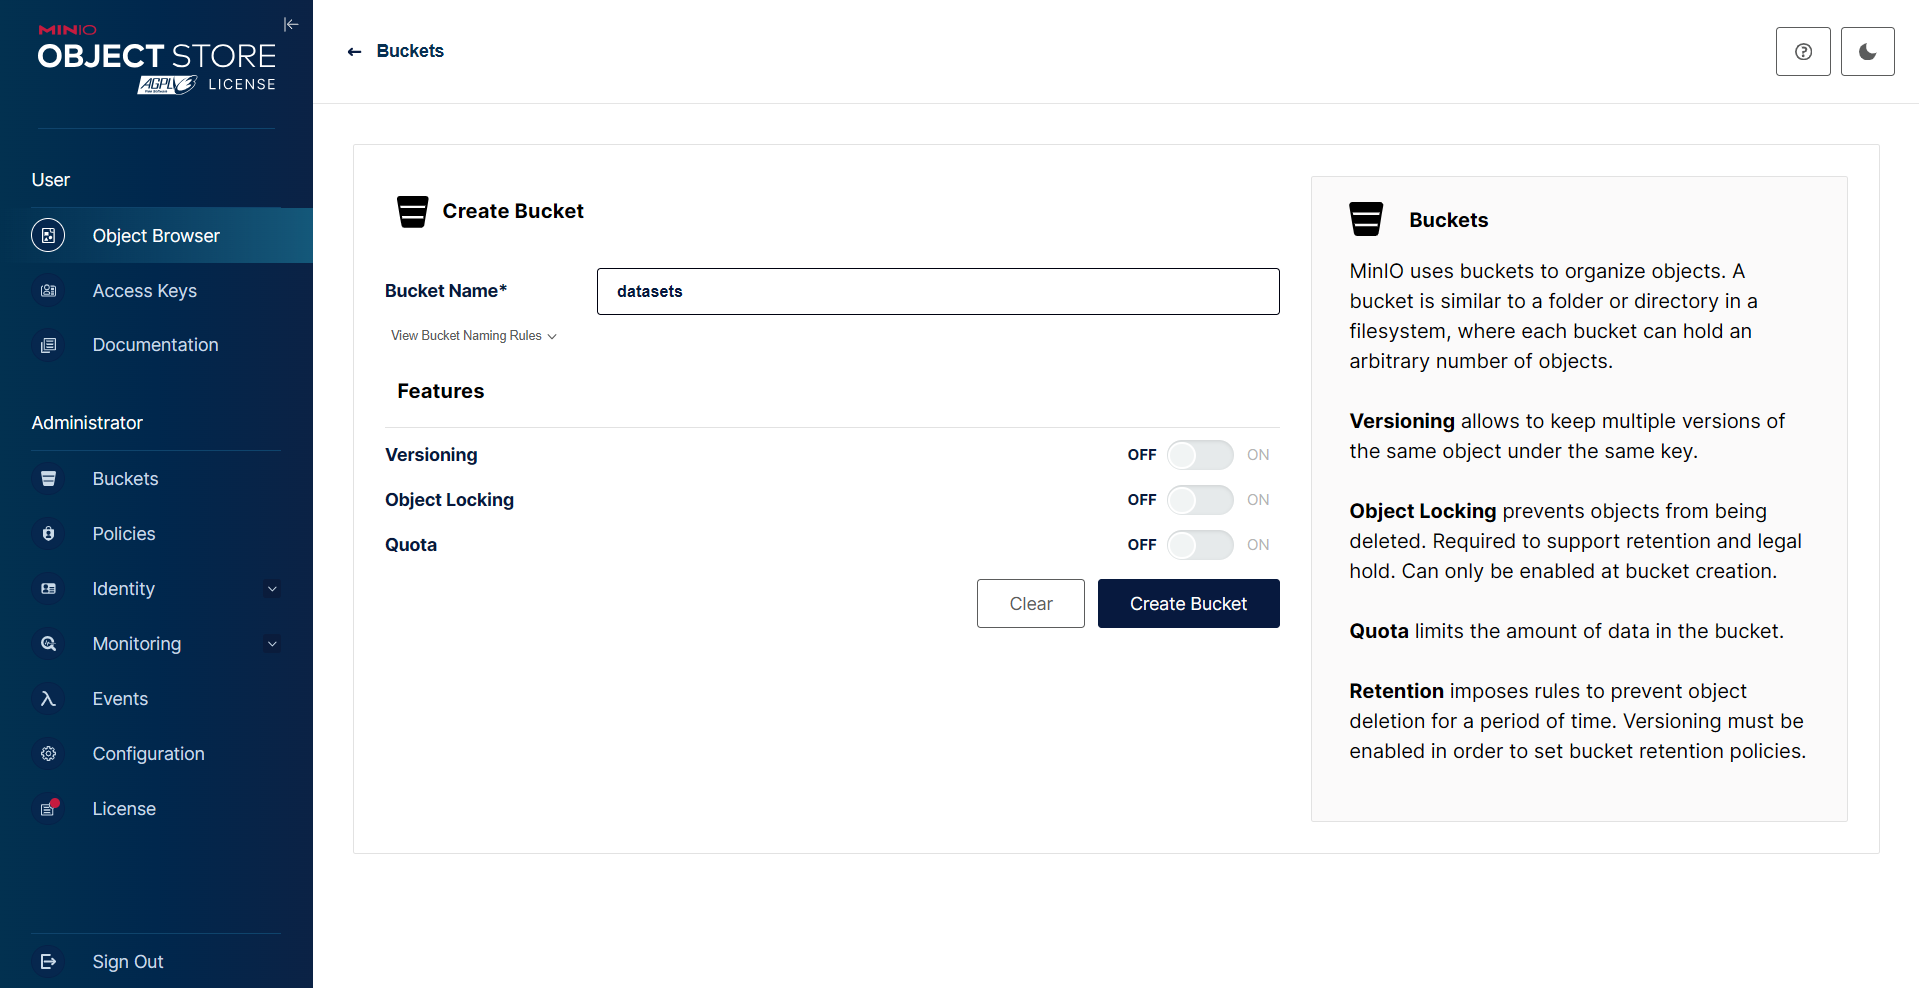The width and height of the screenshot is (1919, 988).
Task: Click the Object Browser sidebar icon
Action: [x=48, y=236]
